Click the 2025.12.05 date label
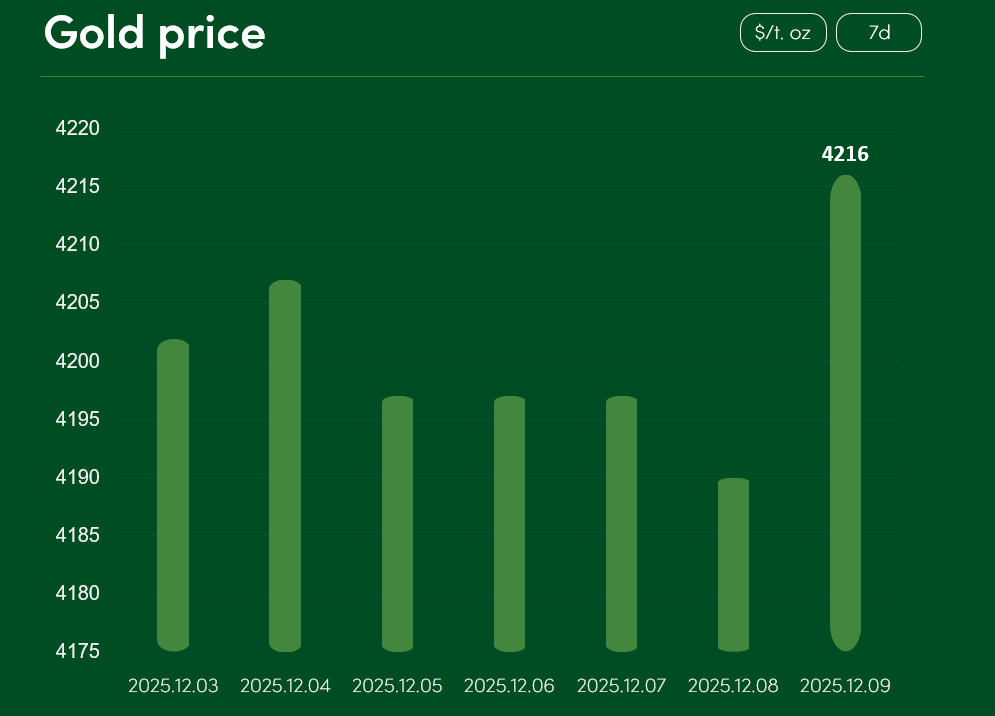This screenshot has height=716, width=995. 397,686
